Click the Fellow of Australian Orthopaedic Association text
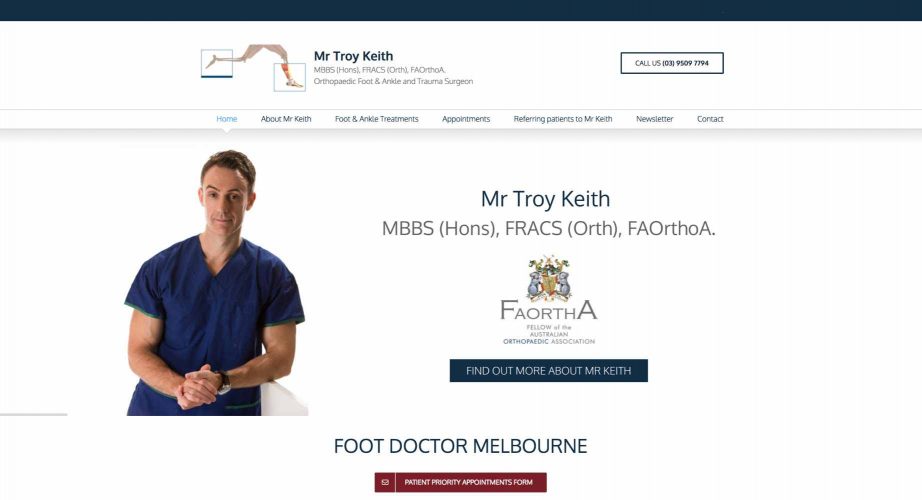This screenshot has width=922, height=500. tap(549, 334)
